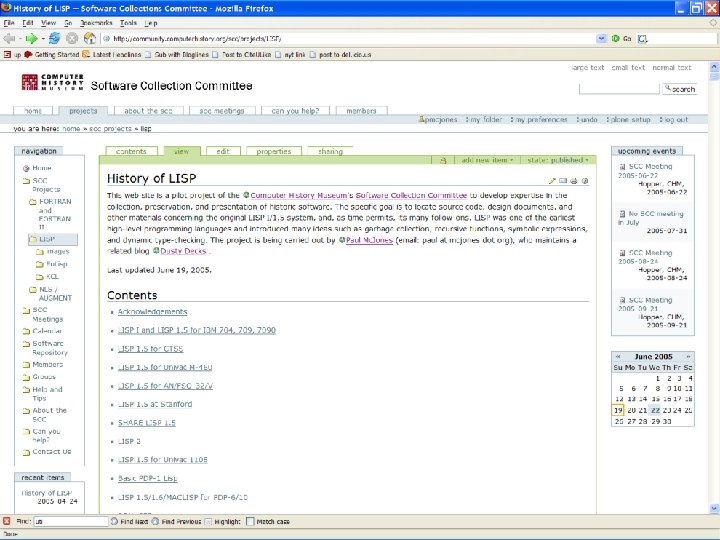Image resolution: width=720 pixels, height=540 pixels.
Task: Open the scc meetings site tab
Action: tap(221, 111)
